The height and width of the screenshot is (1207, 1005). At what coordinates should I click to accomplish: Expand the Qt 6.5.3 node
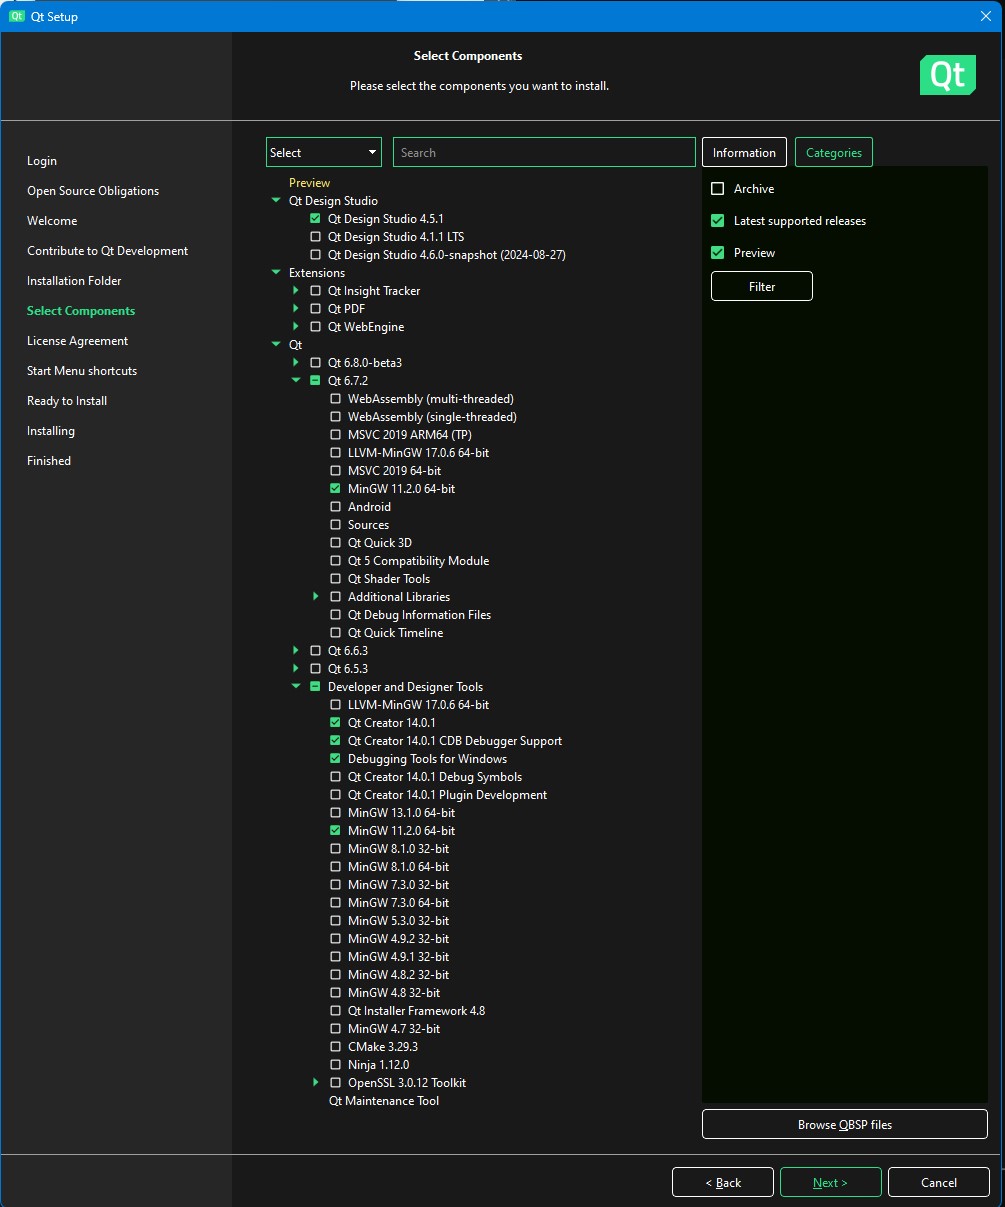pos(296,669)
